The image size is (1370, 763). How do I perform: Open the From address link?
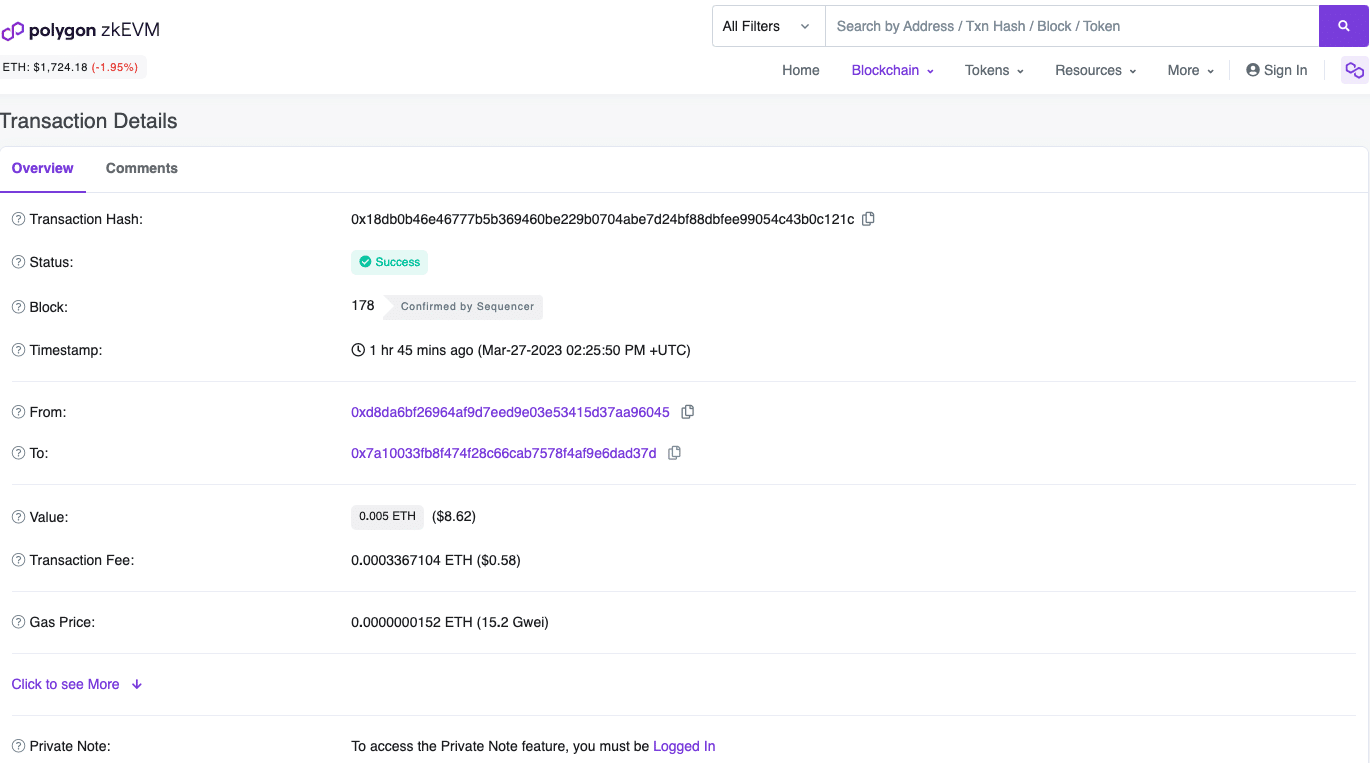pos(509,411)
